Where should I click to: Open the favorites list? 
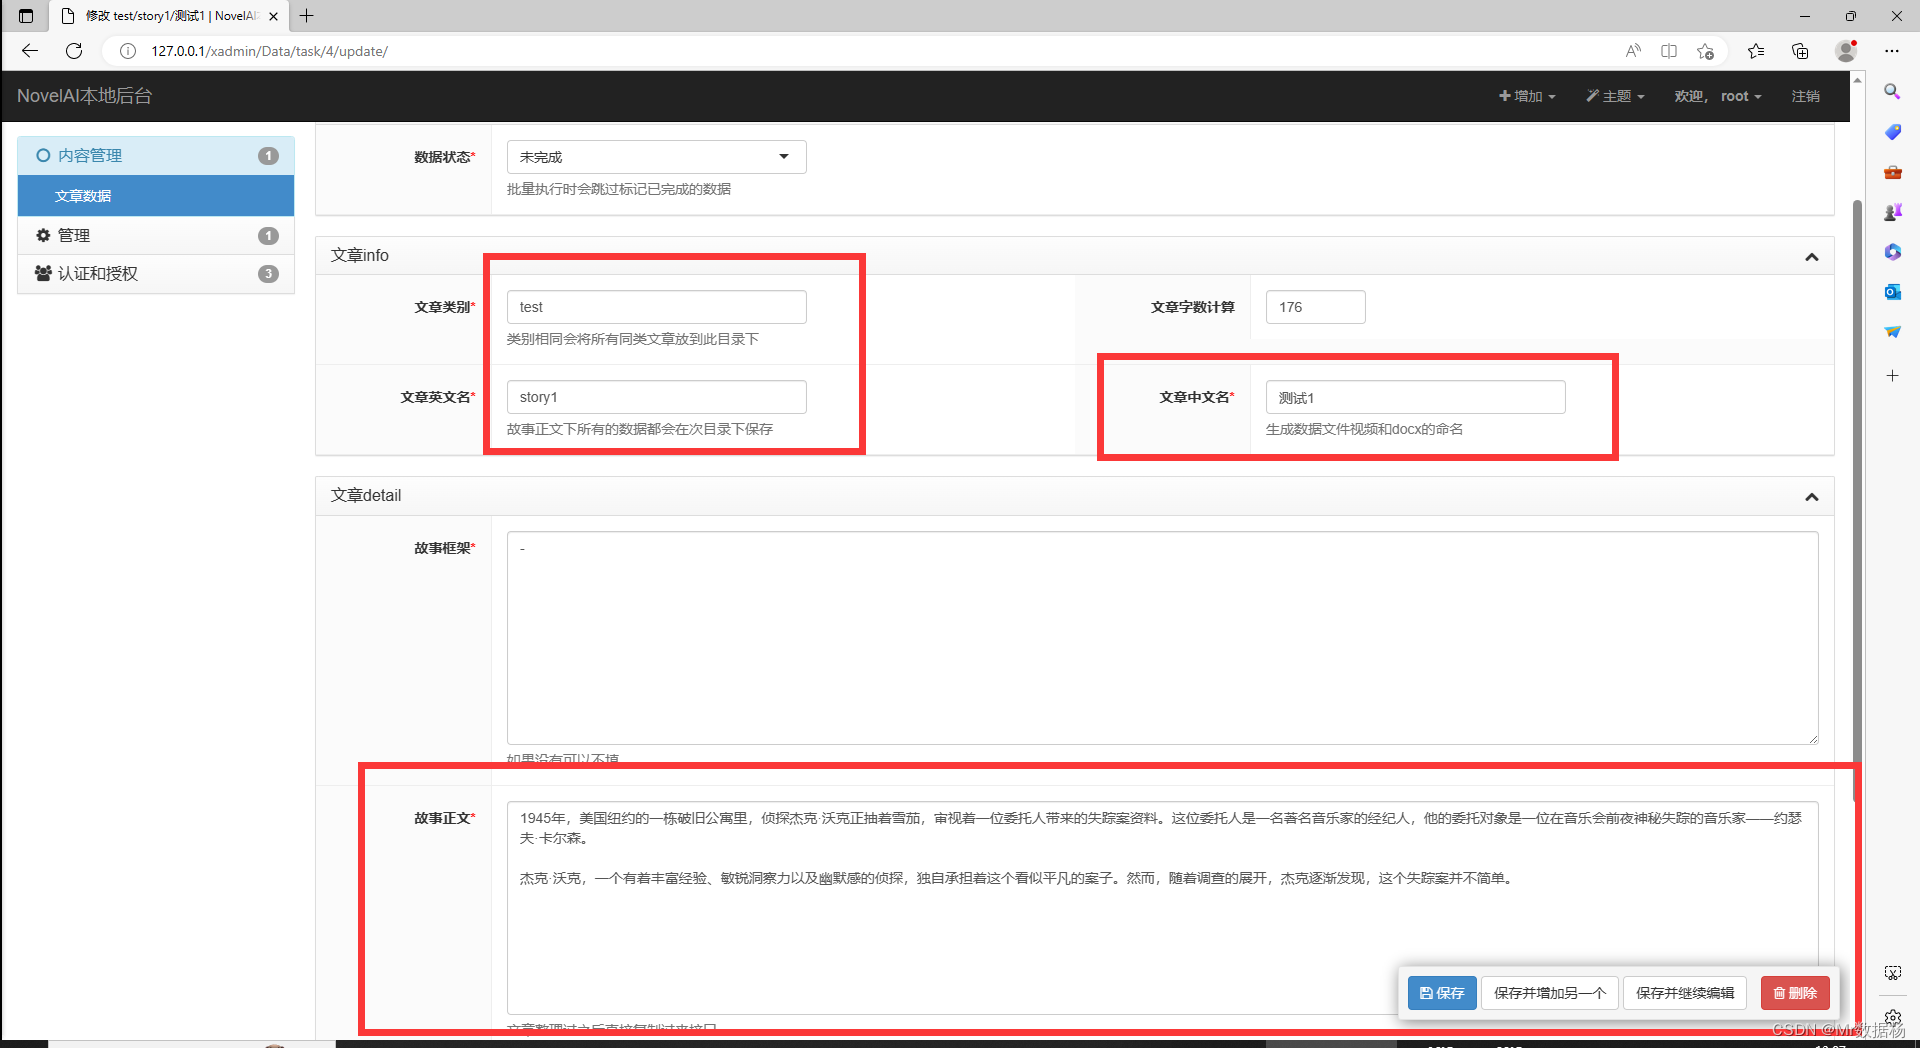click(x=1756, y=51)
